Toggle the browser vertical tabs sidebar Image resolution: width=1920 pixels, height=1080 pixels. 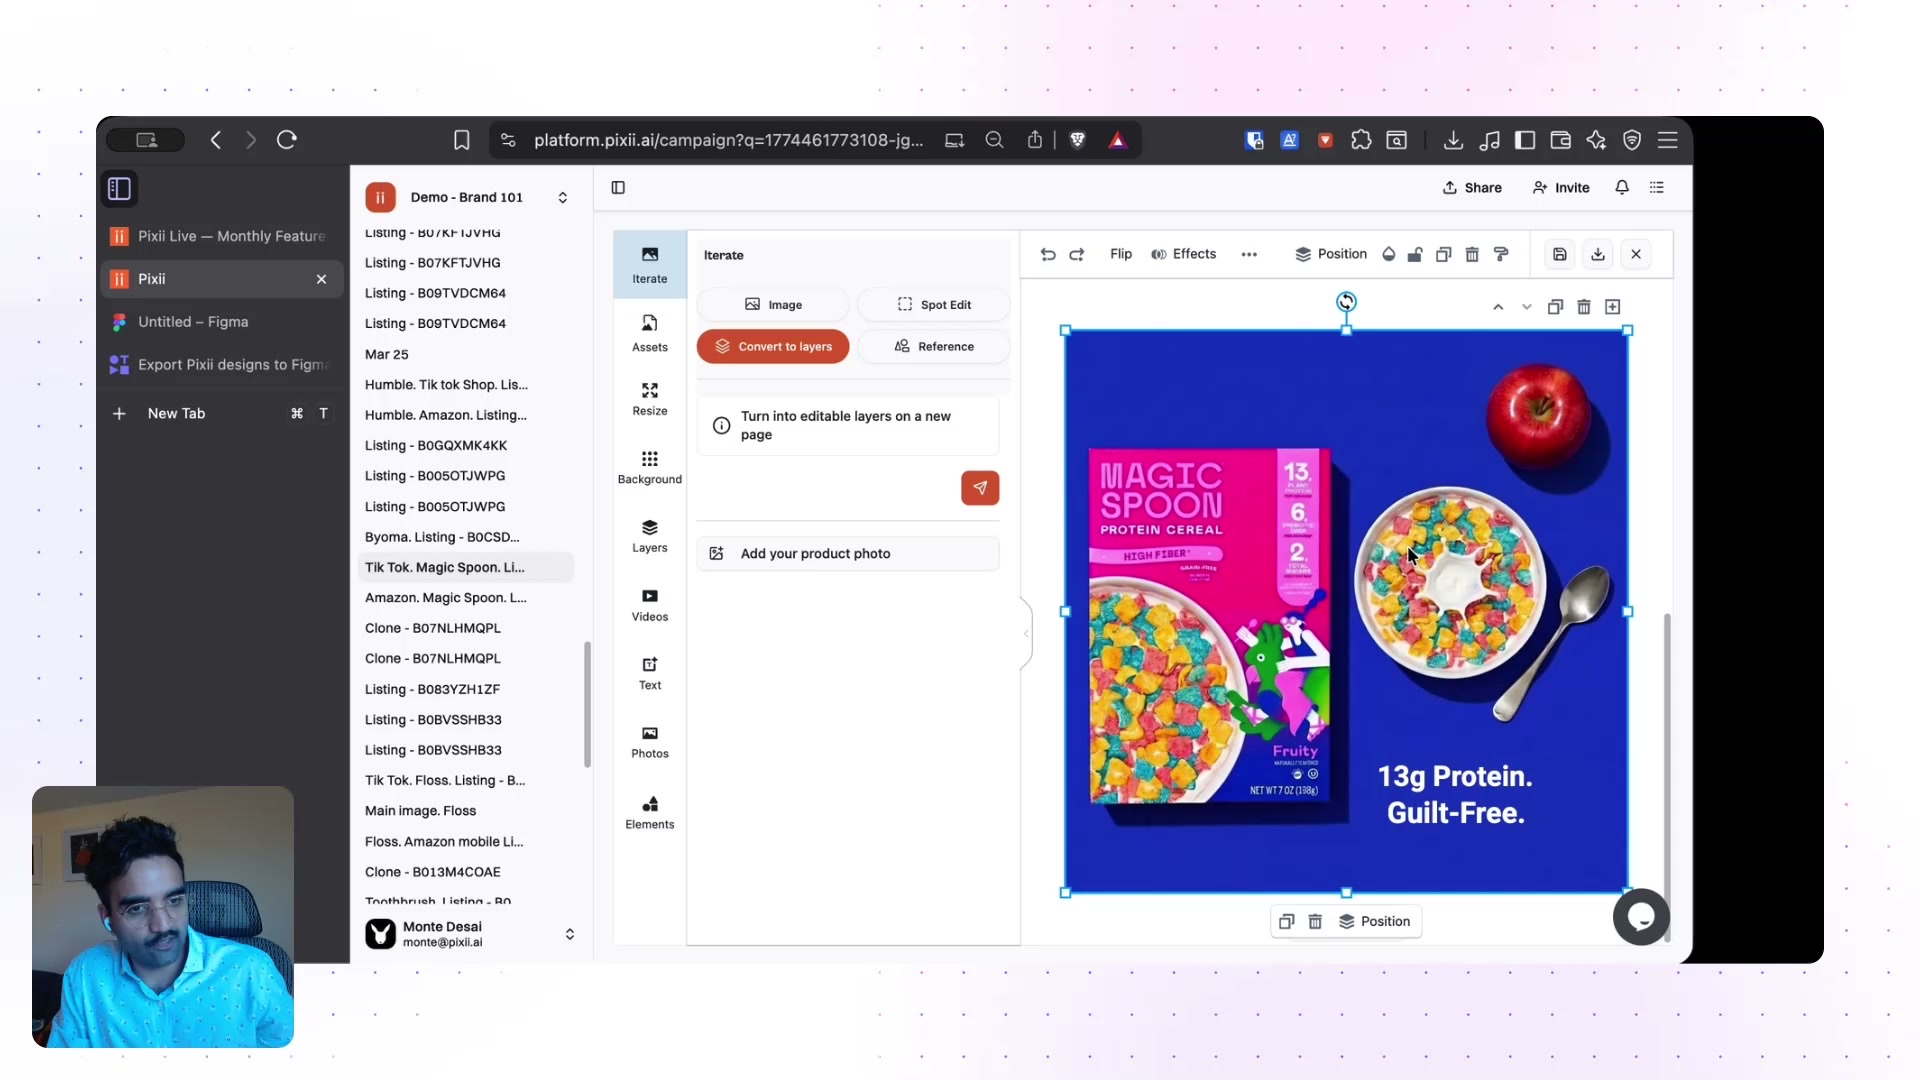pyautogui.click(x=119, y=189)
